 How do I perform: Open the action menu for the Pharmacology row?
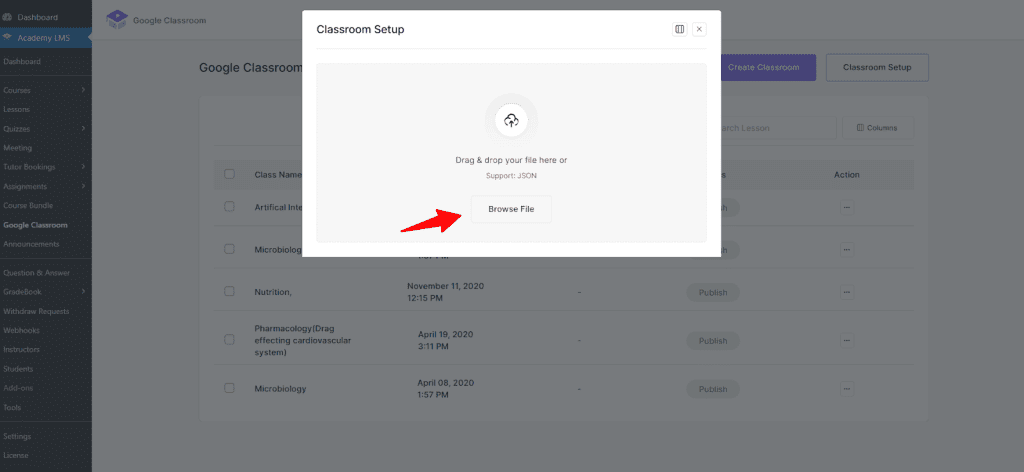point(846,340)
